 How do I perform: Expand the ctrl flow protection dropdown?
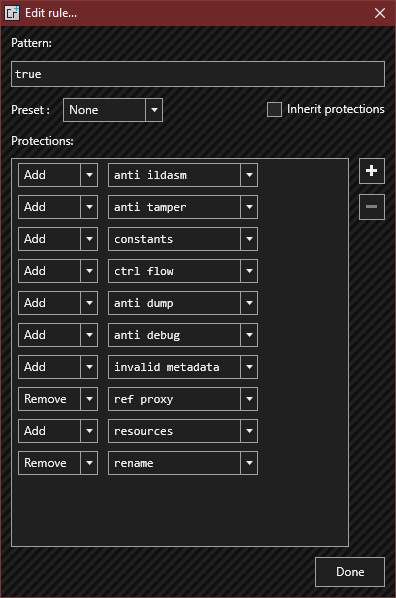[183, 271]
